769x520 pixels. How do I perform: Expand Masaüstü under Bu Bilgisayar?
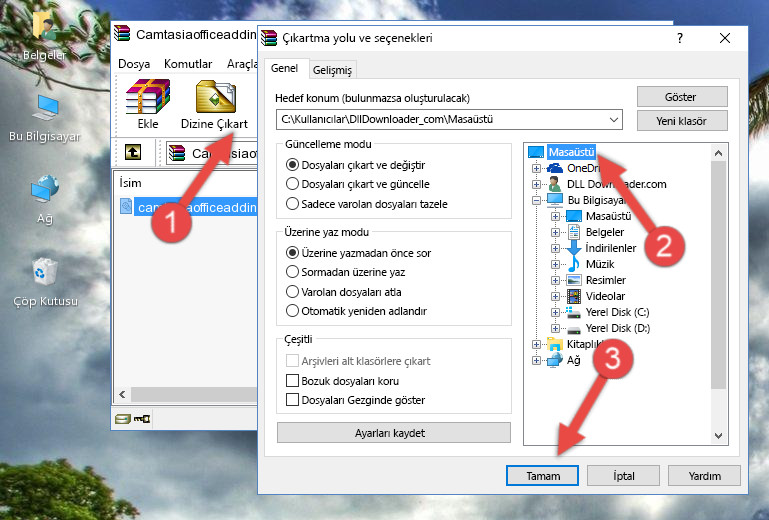[555, 216]
